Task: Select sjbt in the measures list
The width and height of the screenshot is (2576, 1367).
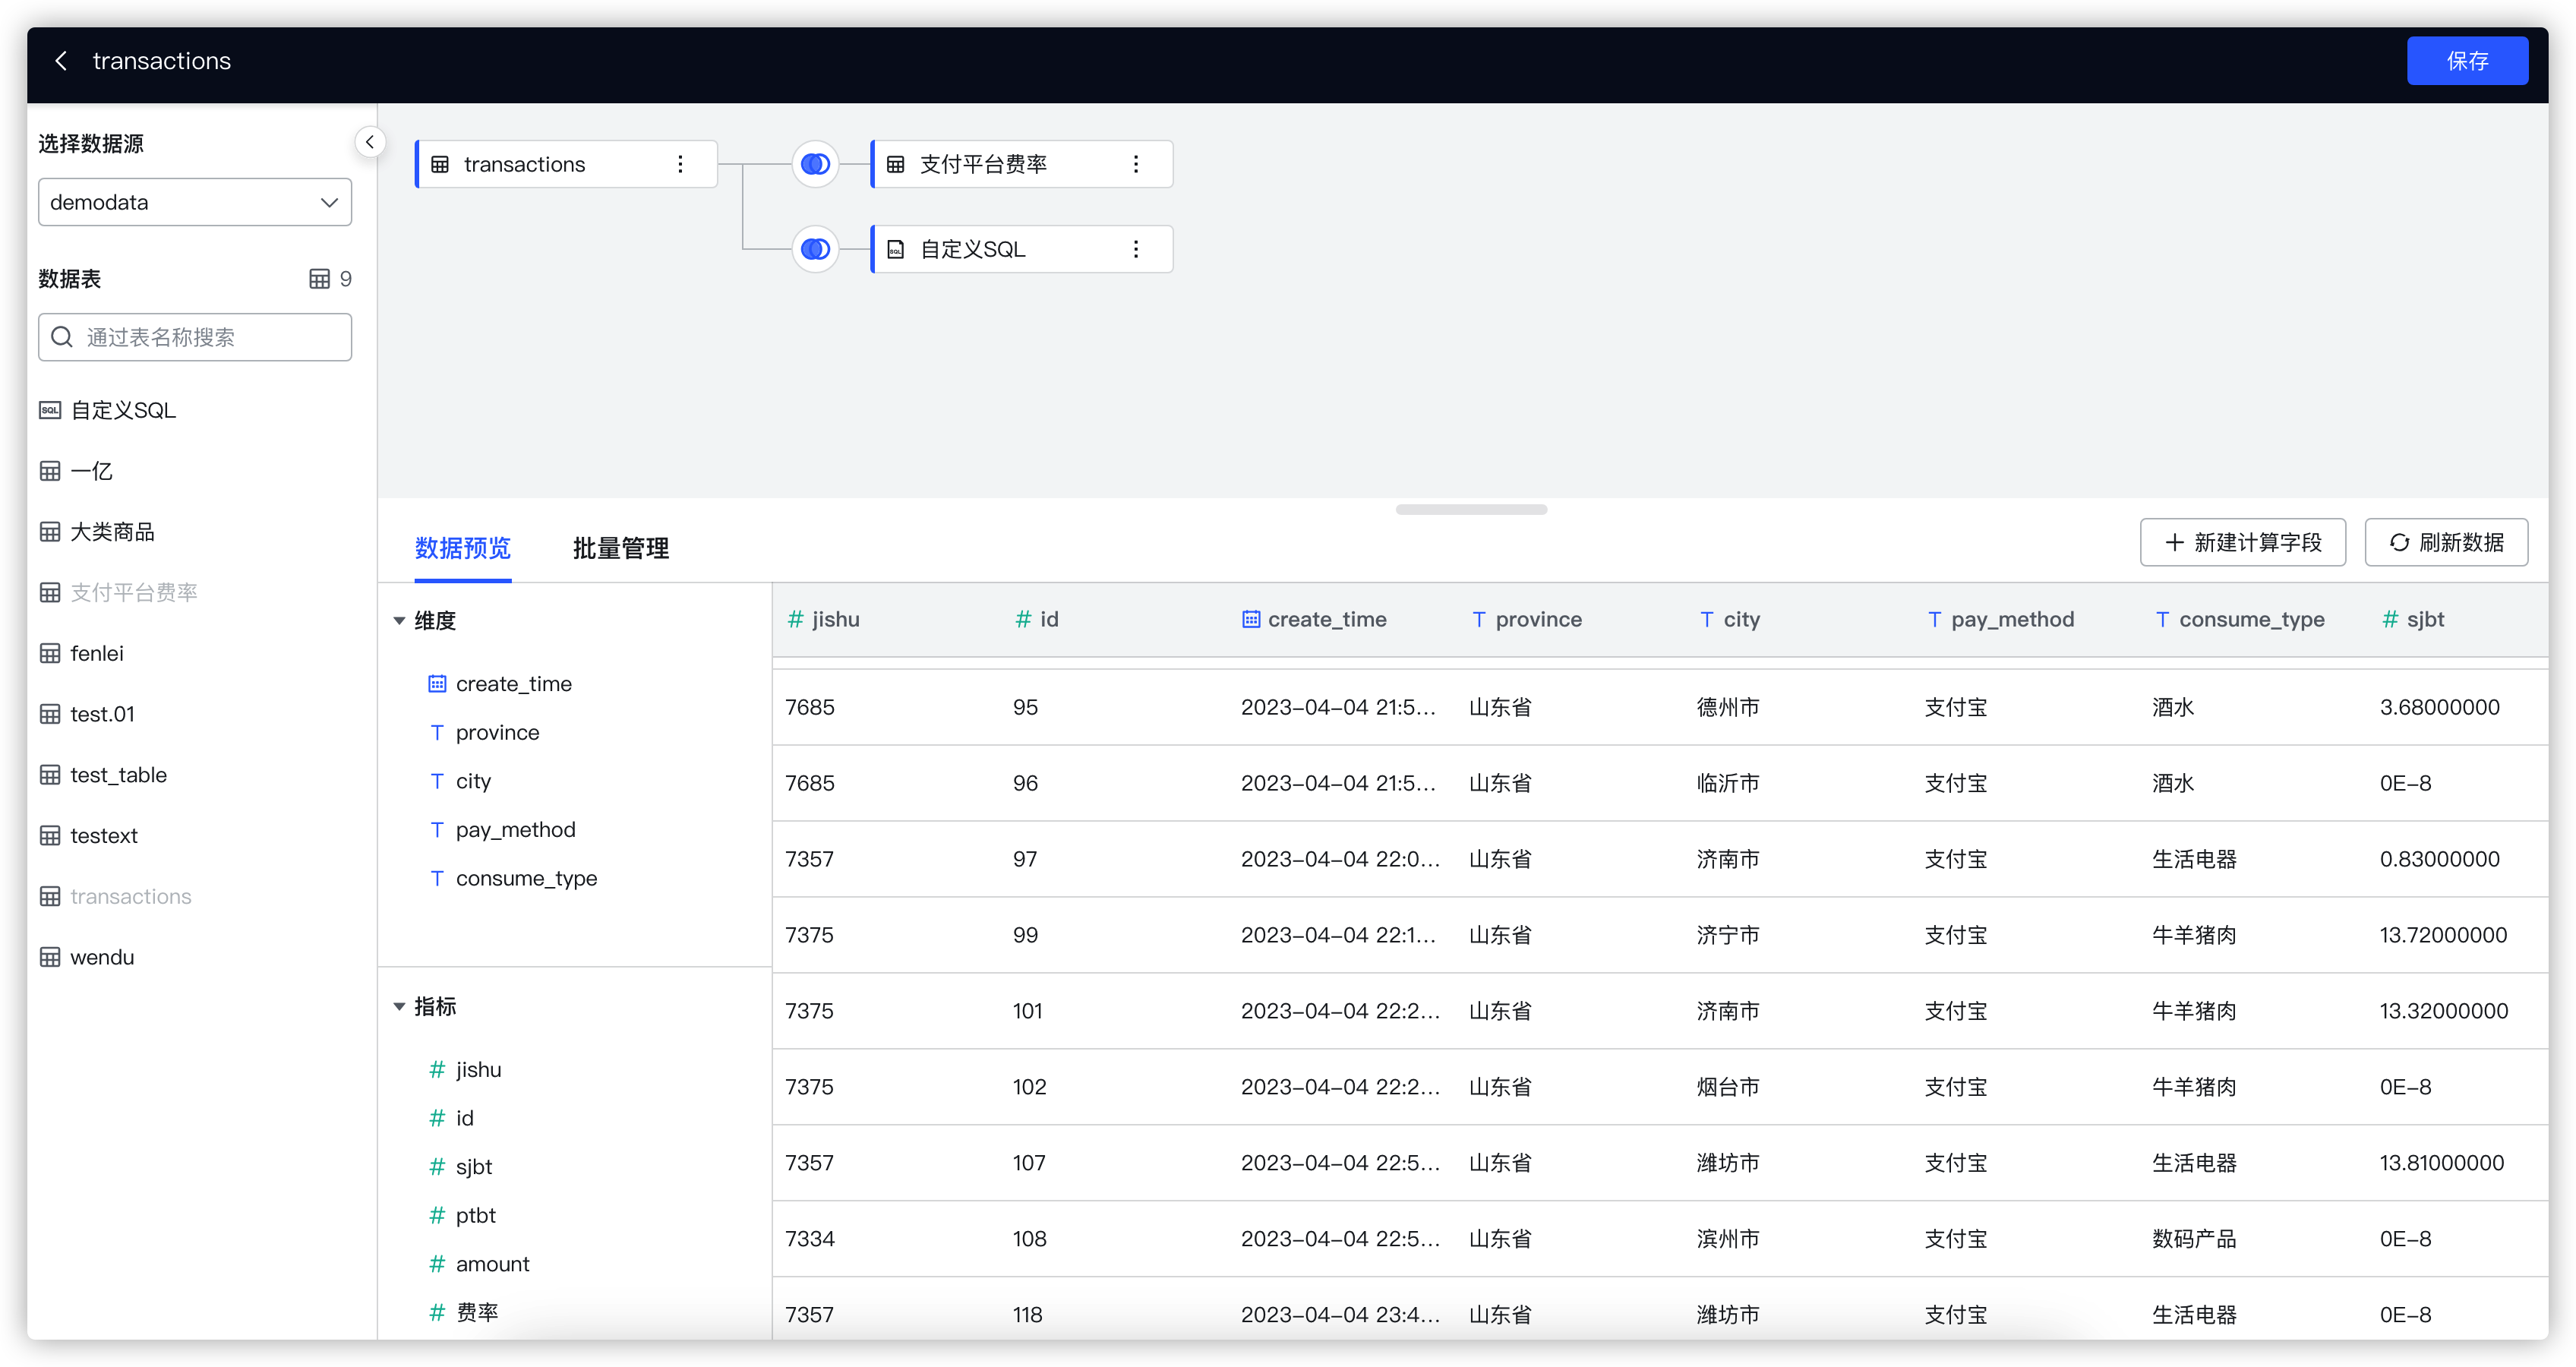Action: coord(473,1167)
